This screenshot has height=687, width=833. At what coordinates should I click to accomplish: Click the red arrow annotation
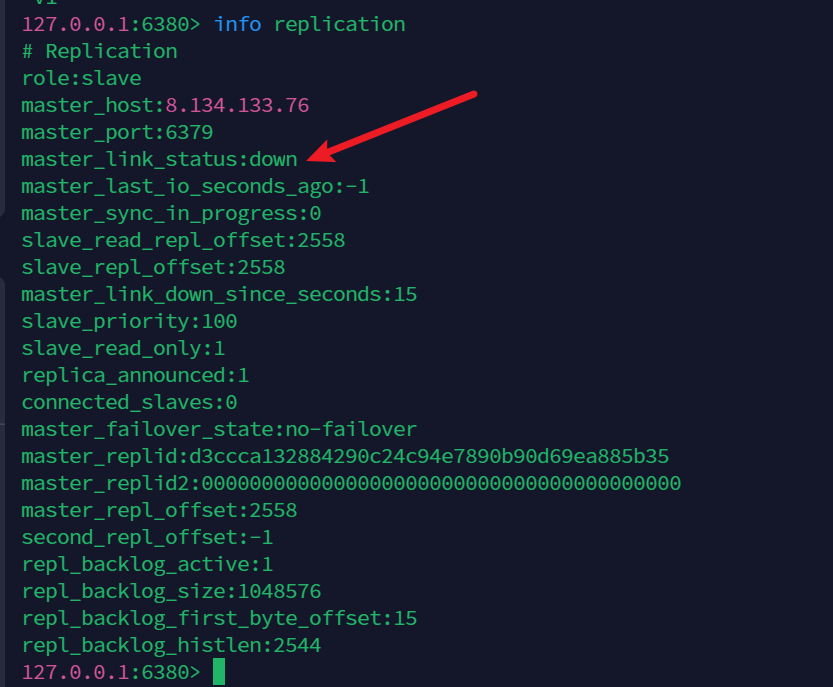393,125
